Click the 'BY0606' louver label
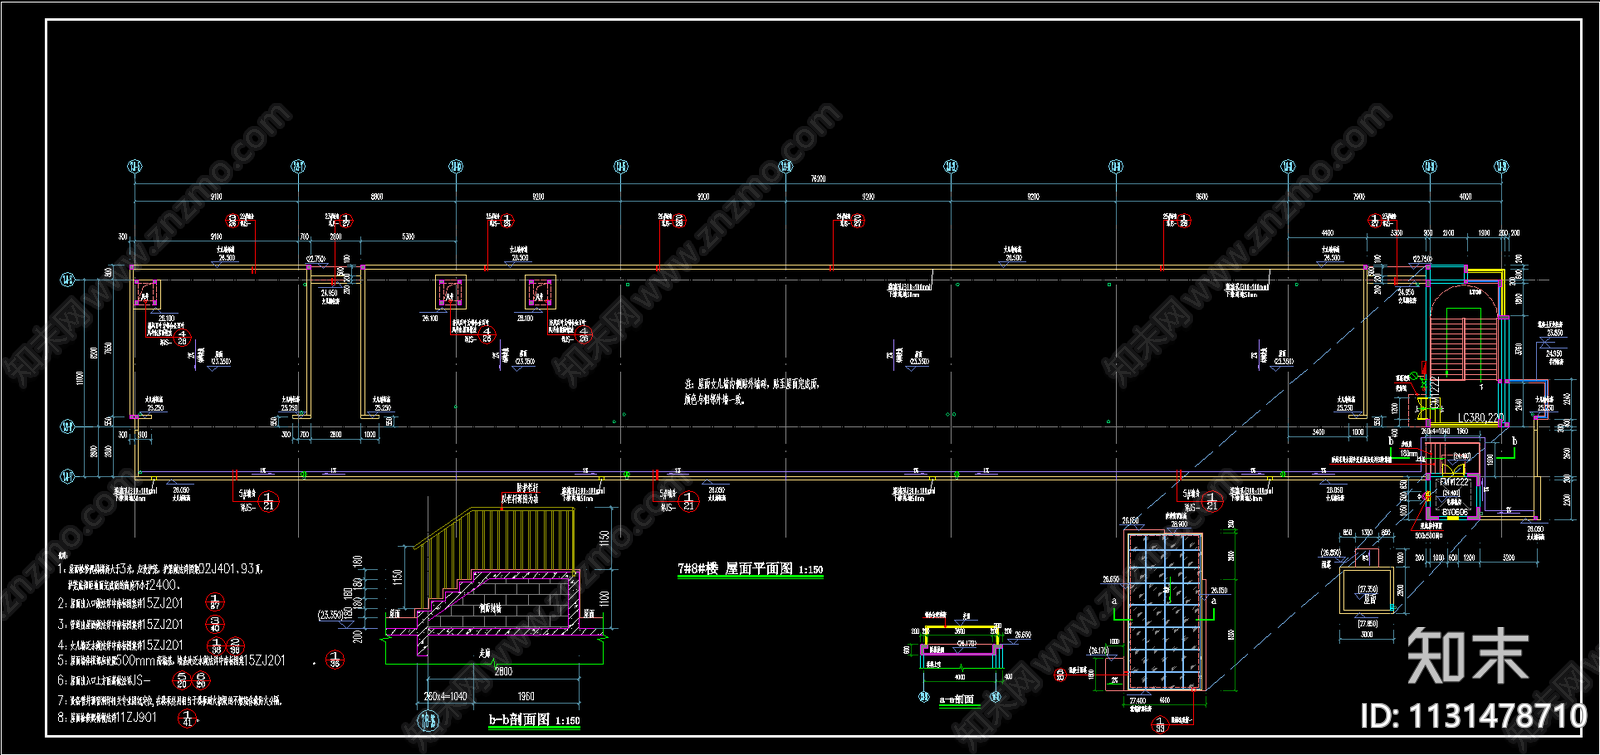Viewport: 1600px width, 755px height. click(1454, 512)
